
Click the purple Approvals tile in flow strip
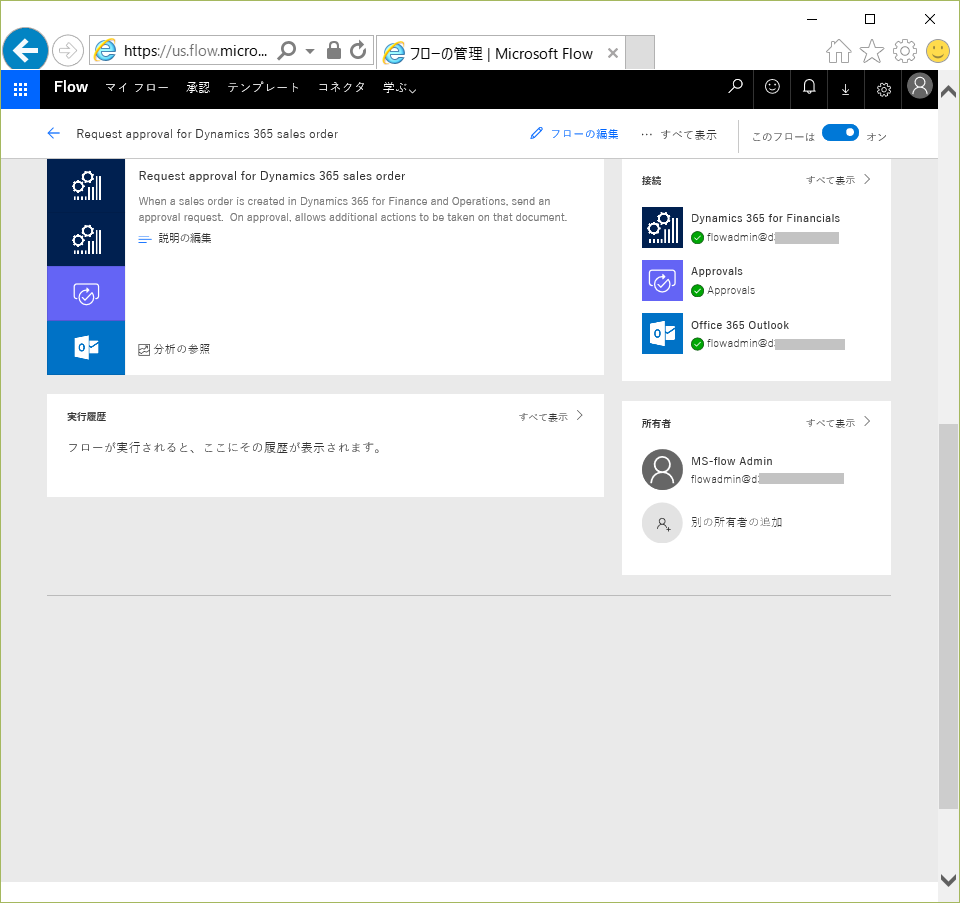tap(86, 293)
